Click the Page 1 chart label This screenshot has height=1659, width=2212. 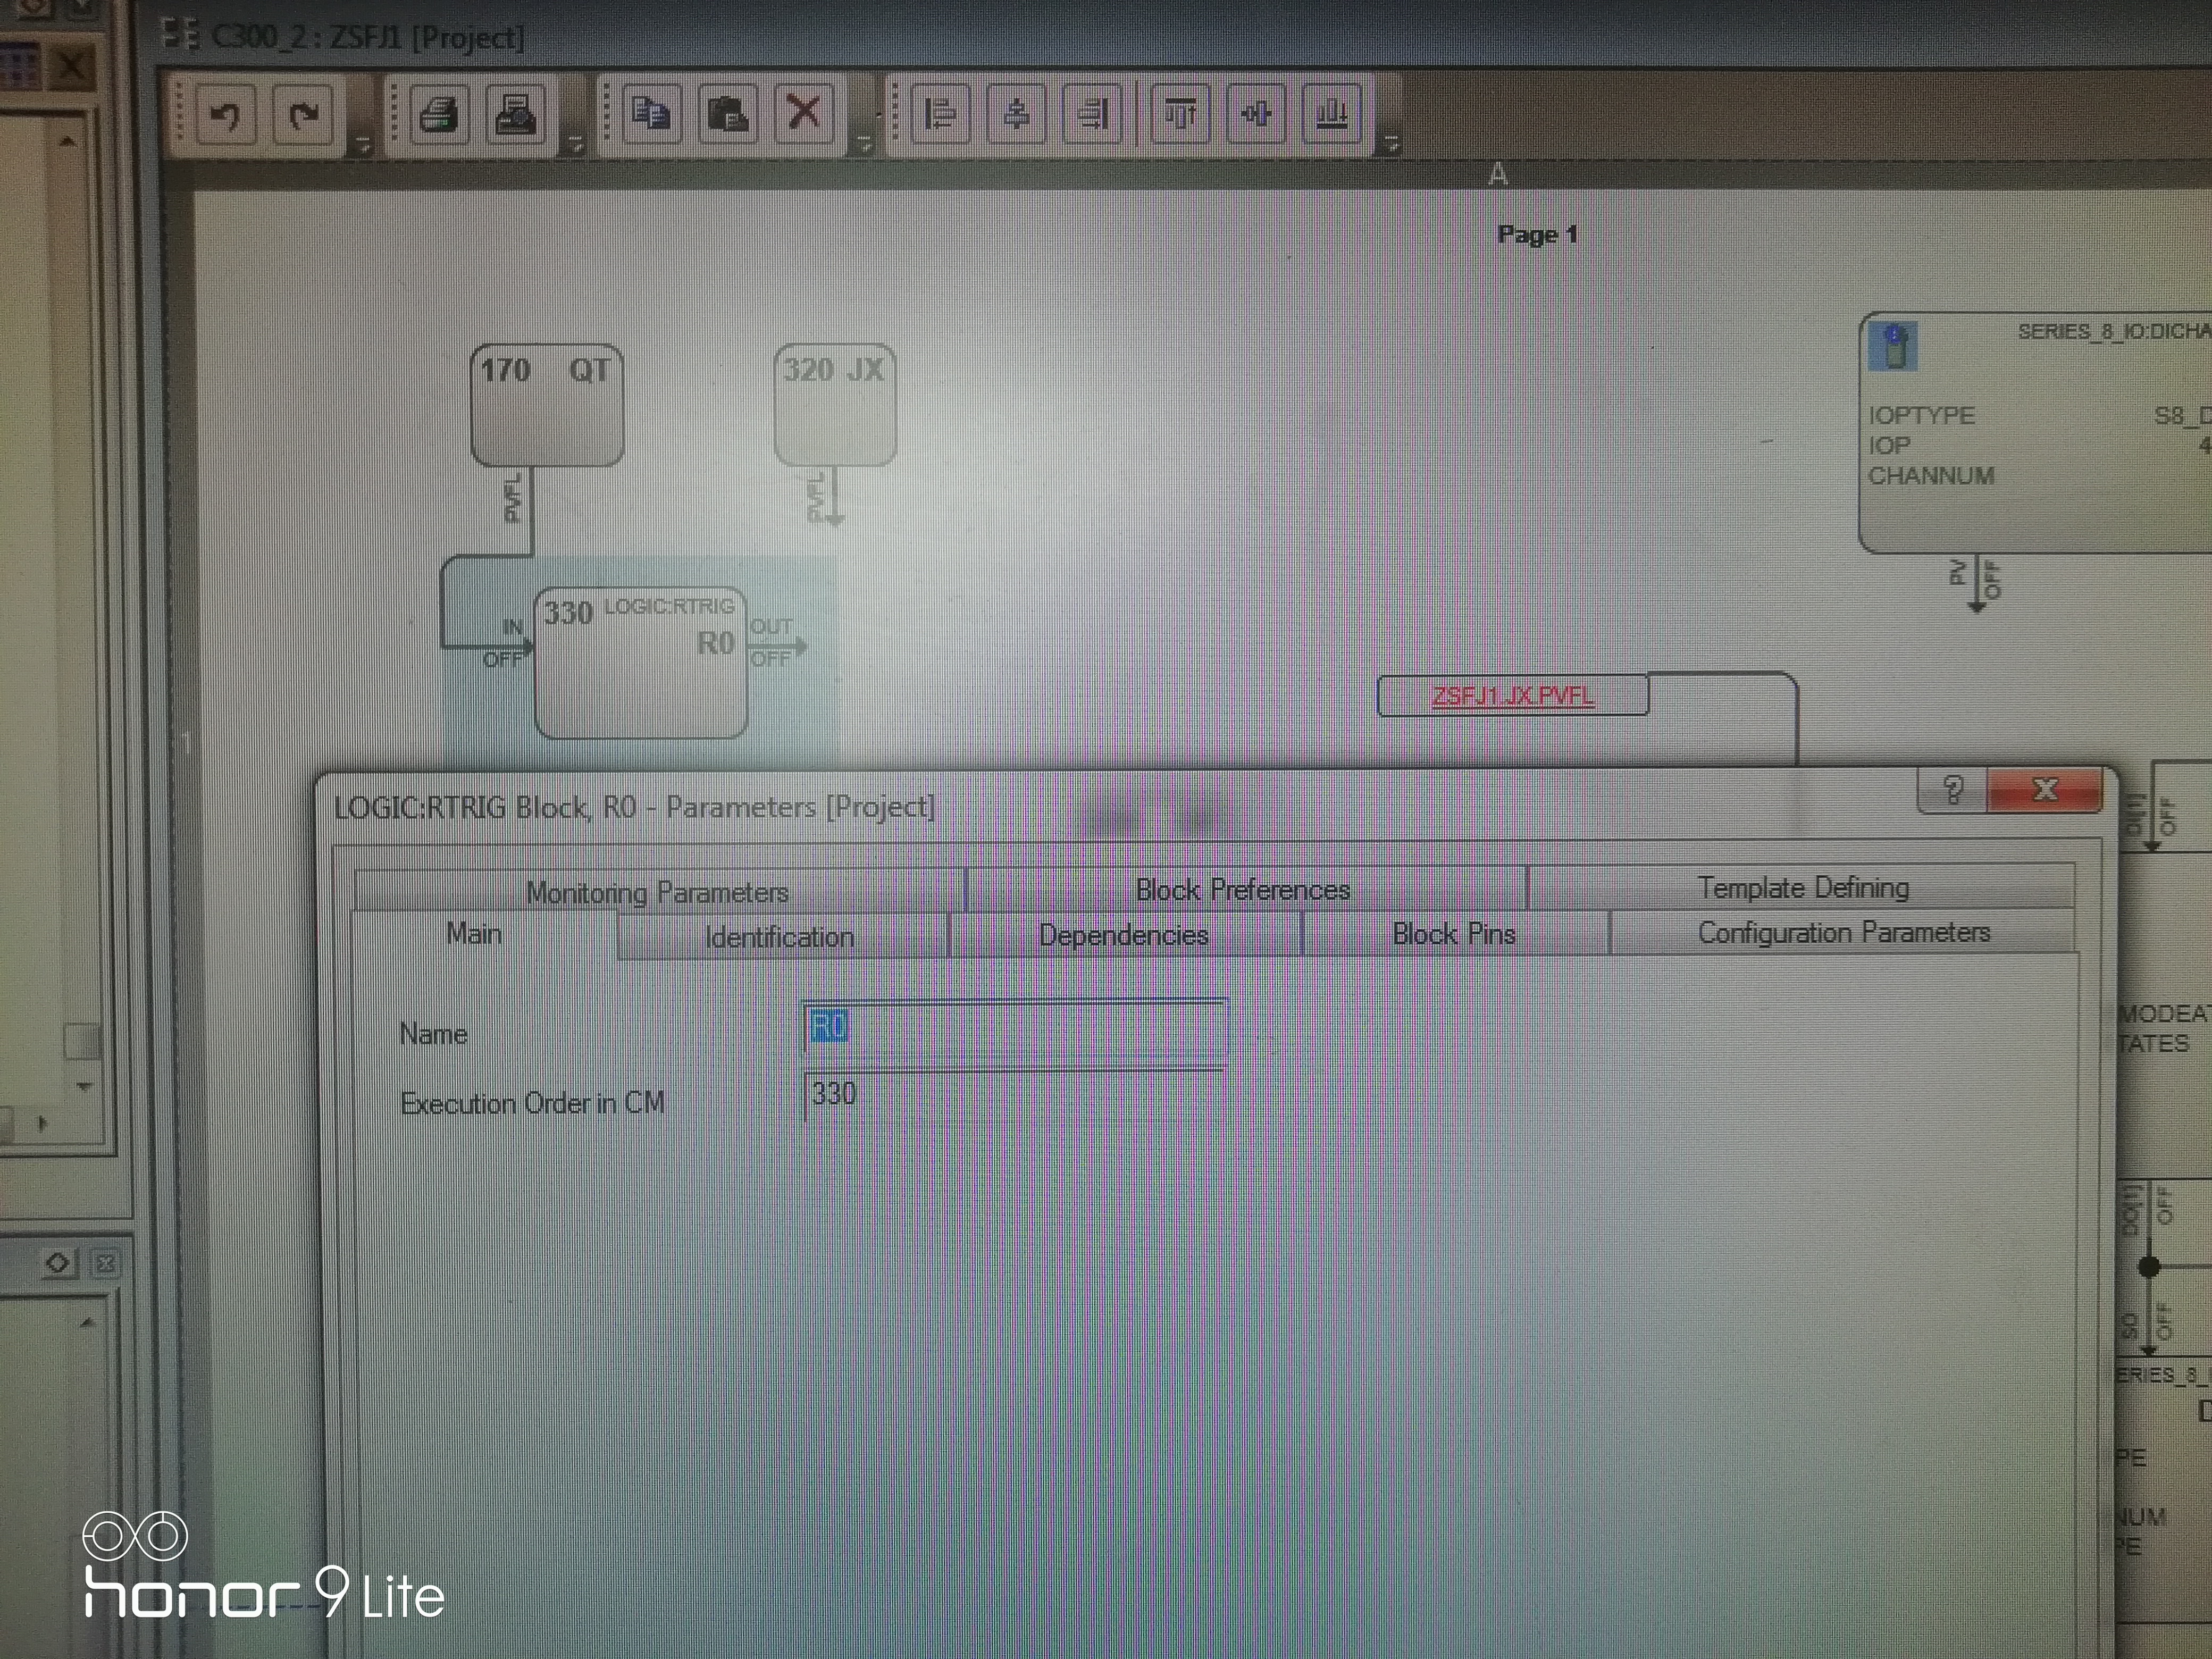(1538, 235)
